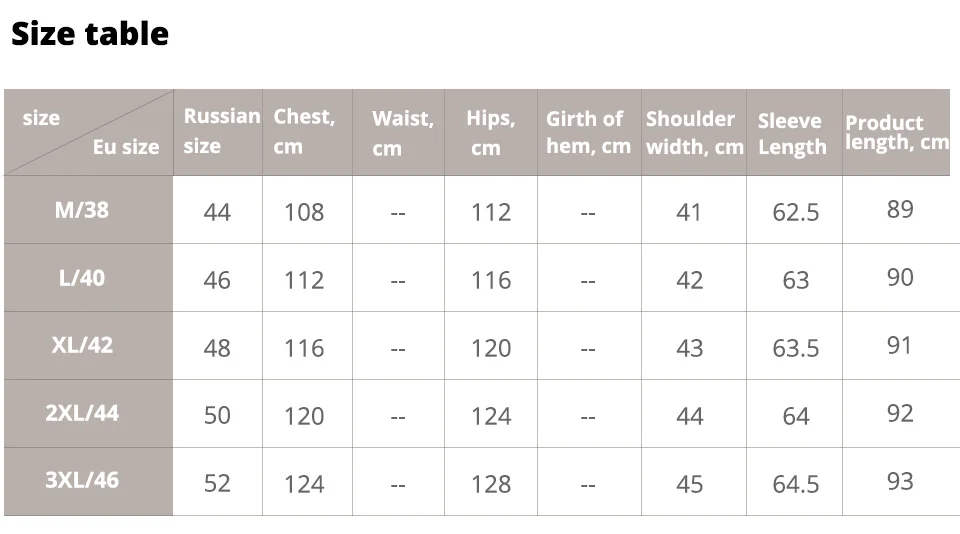The width and height of the screenshot is (960, 534).
Task: Click the Waist, cm column header
Action: (403, 133)
